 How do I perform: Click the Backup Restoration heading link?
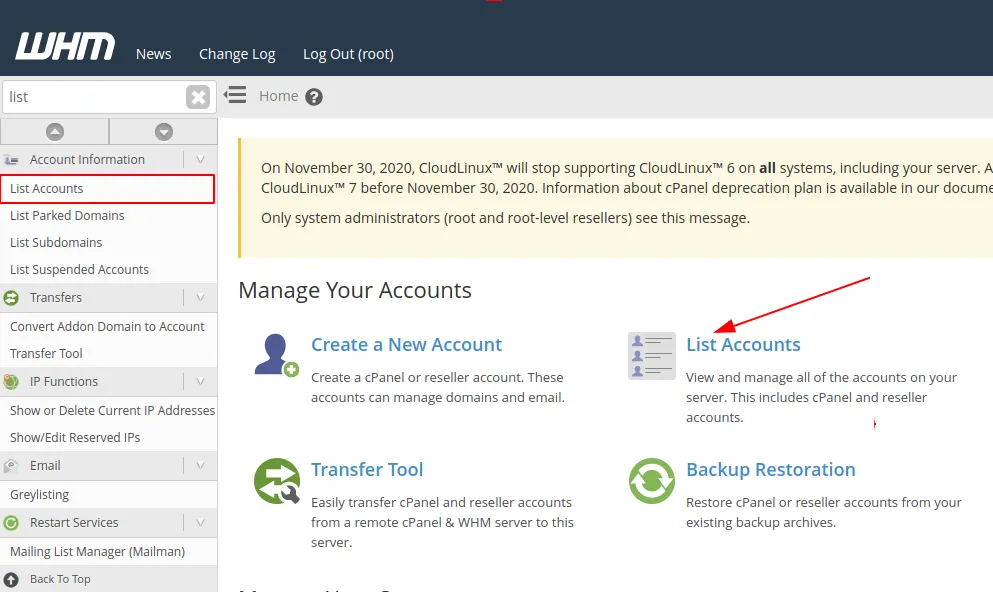click(771, 470)
